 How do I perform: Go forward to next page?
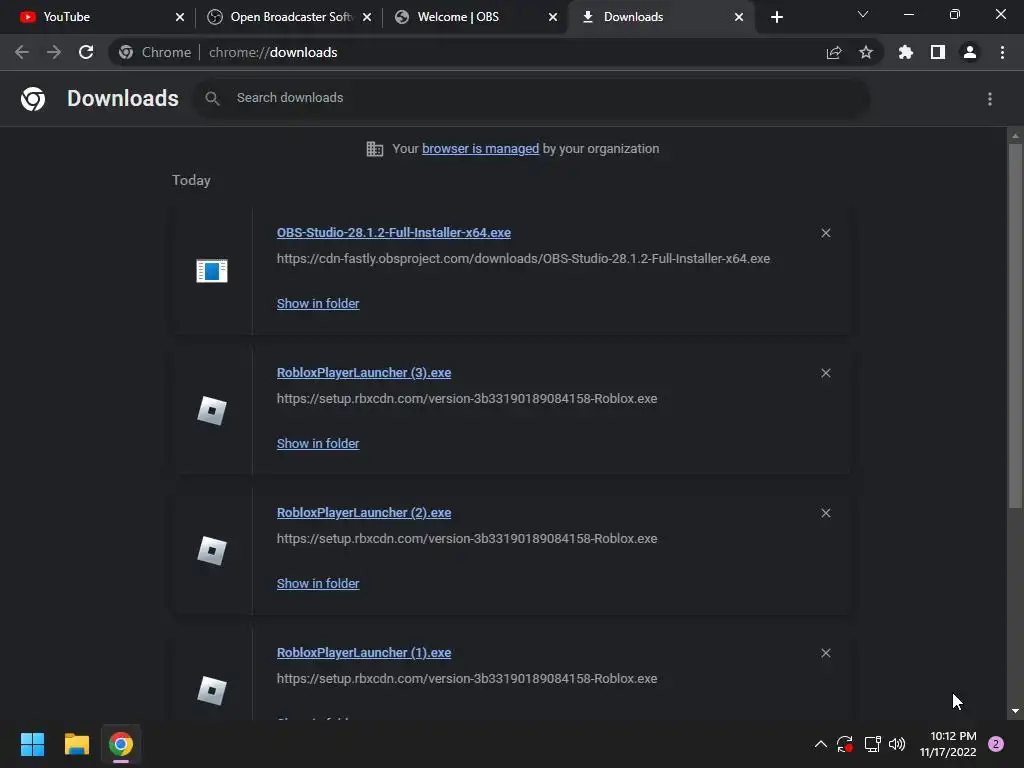coord(54,52)
